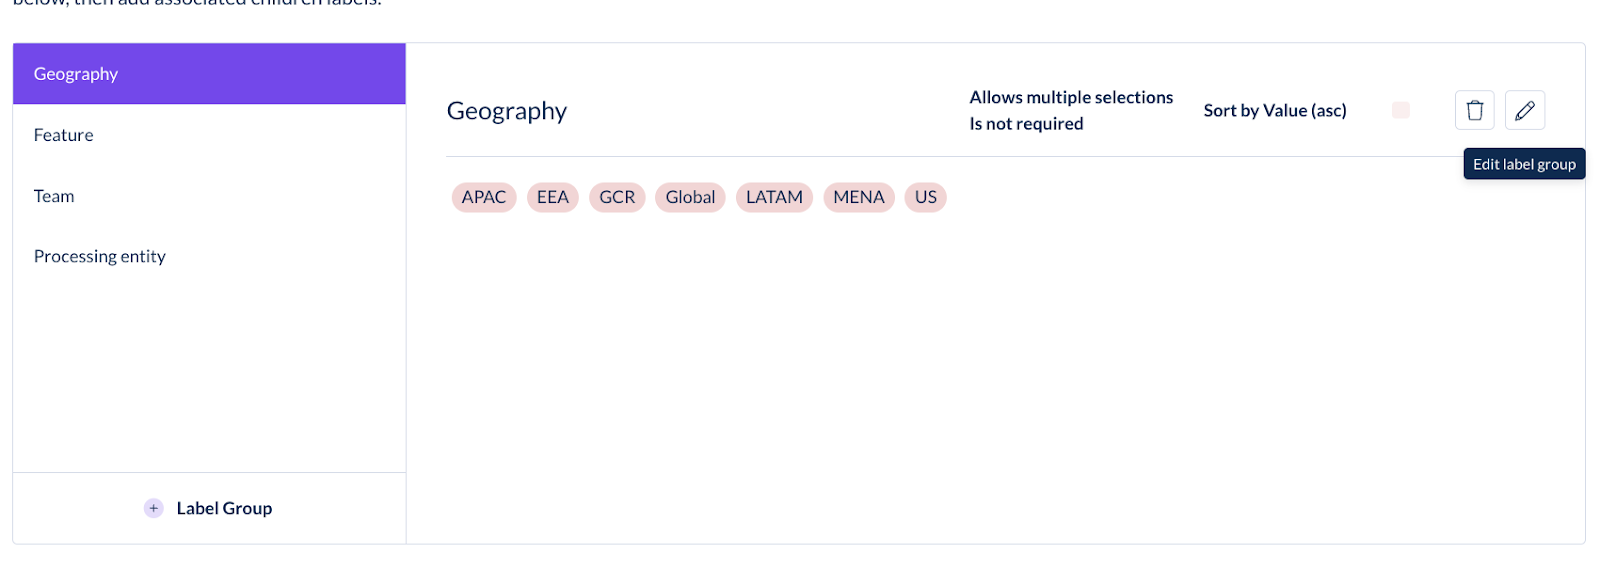Click the Geography heading title
Viewport: 1600px width, 585px height.
pos(507,111)
